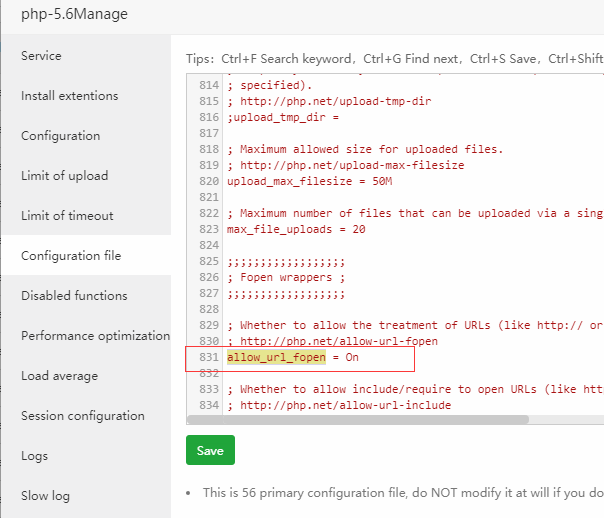Go to Limit of upload

click(64, 176)
